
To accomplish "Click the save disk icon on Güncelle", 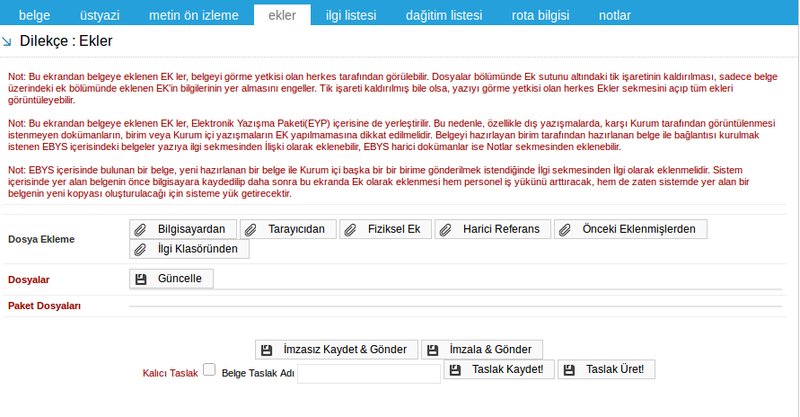I will (x=144, y=278).
